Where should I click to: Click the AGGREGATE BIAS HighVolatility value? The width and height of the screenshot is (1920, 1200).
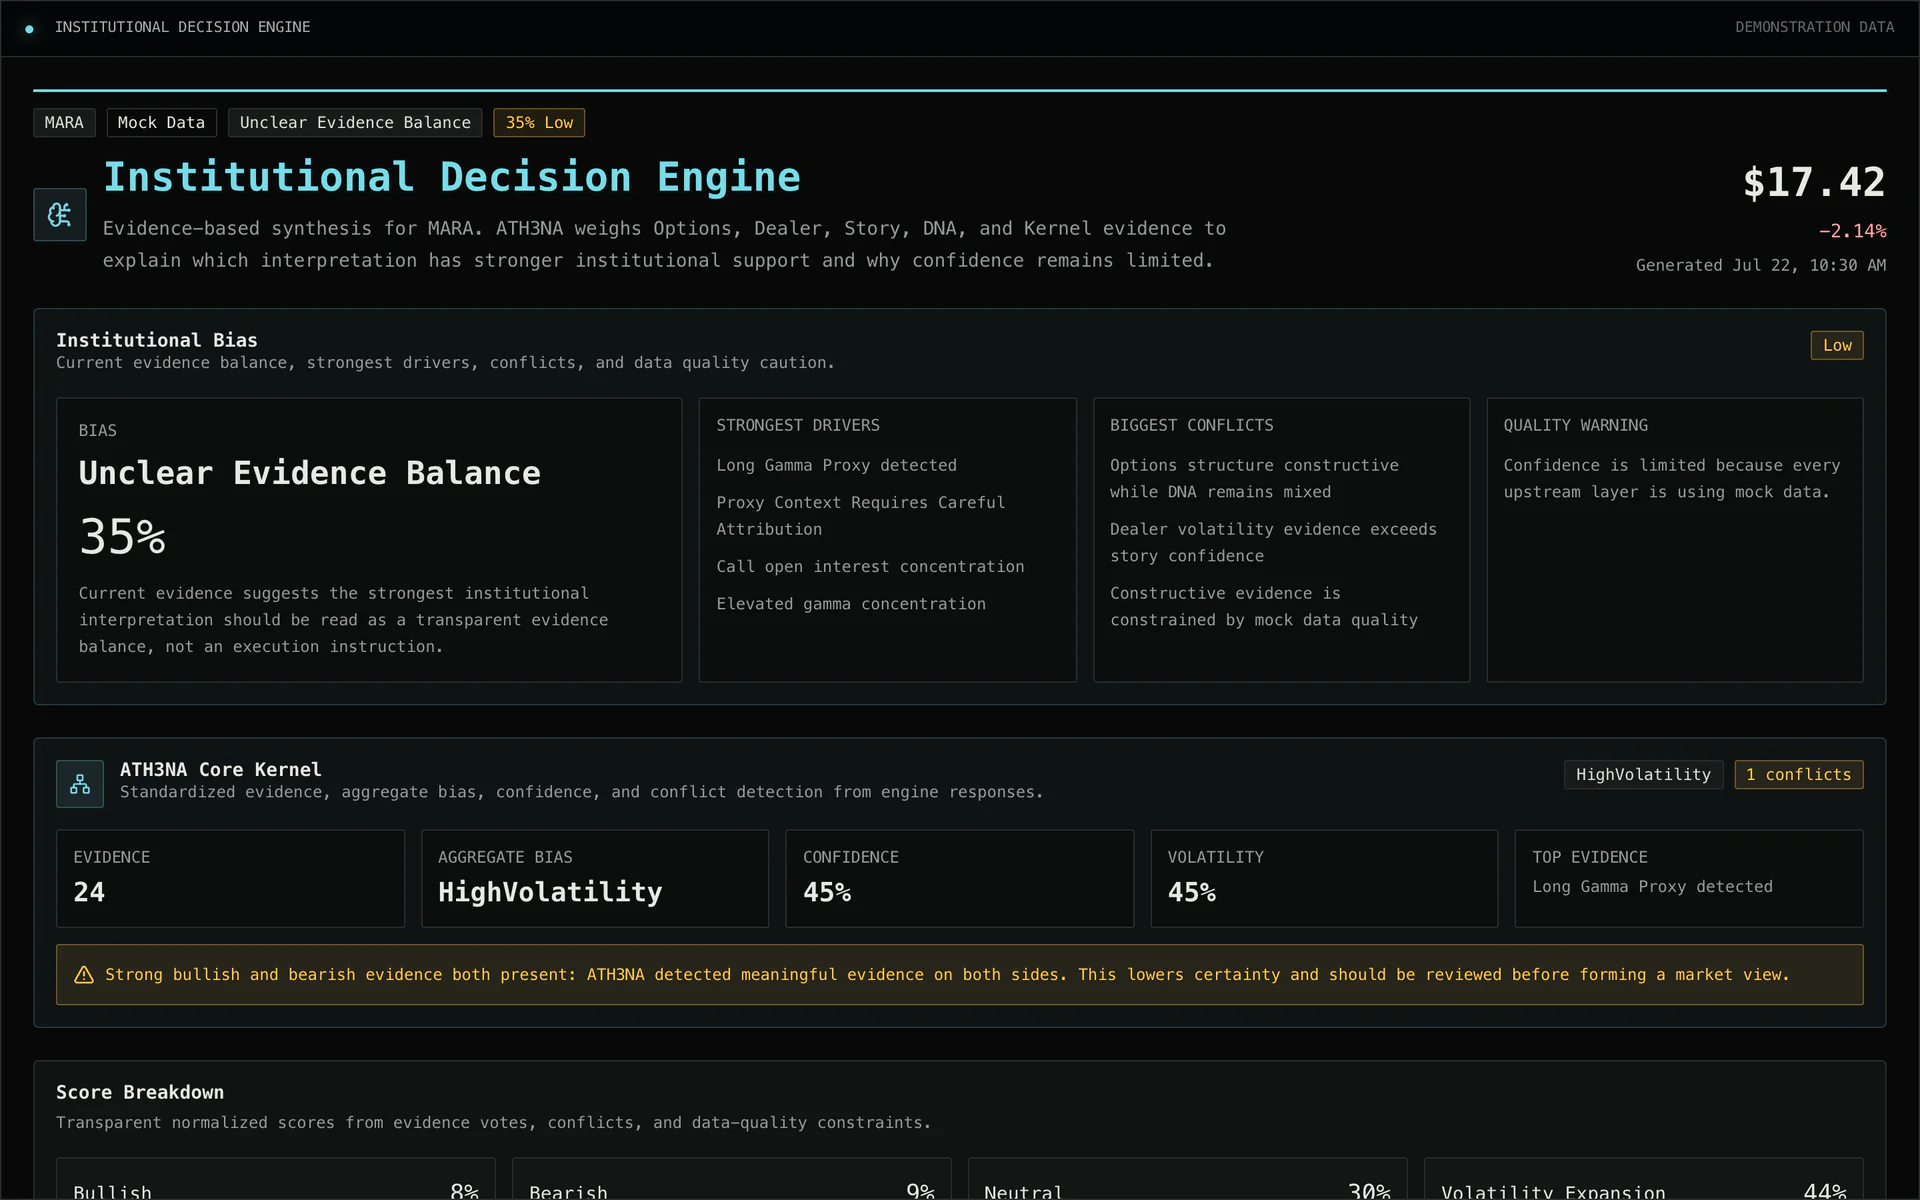pyautogui.click(x=550, y=892)
